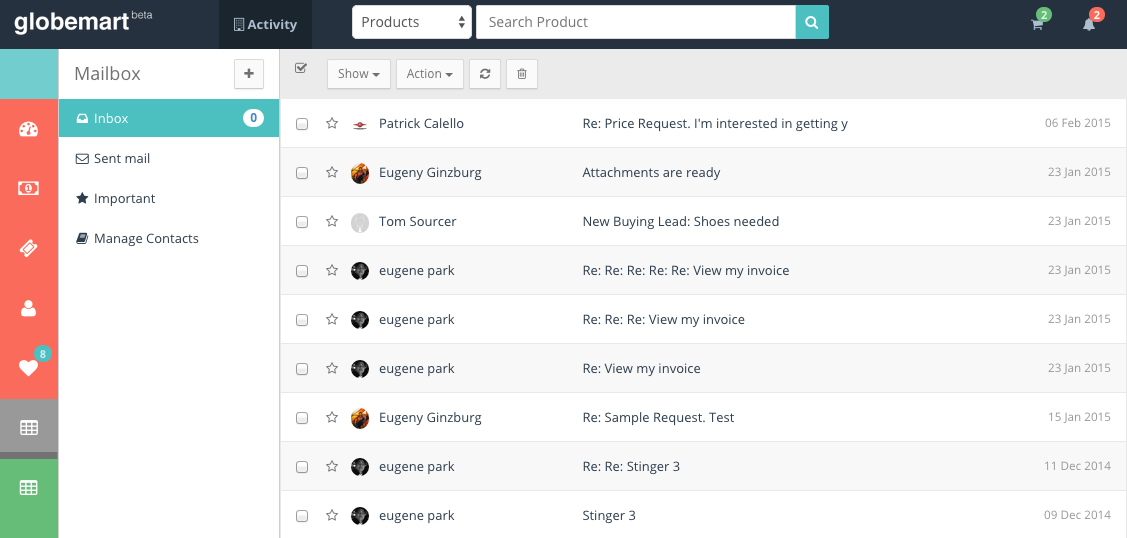The image size is (1127, 538).
Task: Refresh the mailbox message list
Action: (485, 74)
